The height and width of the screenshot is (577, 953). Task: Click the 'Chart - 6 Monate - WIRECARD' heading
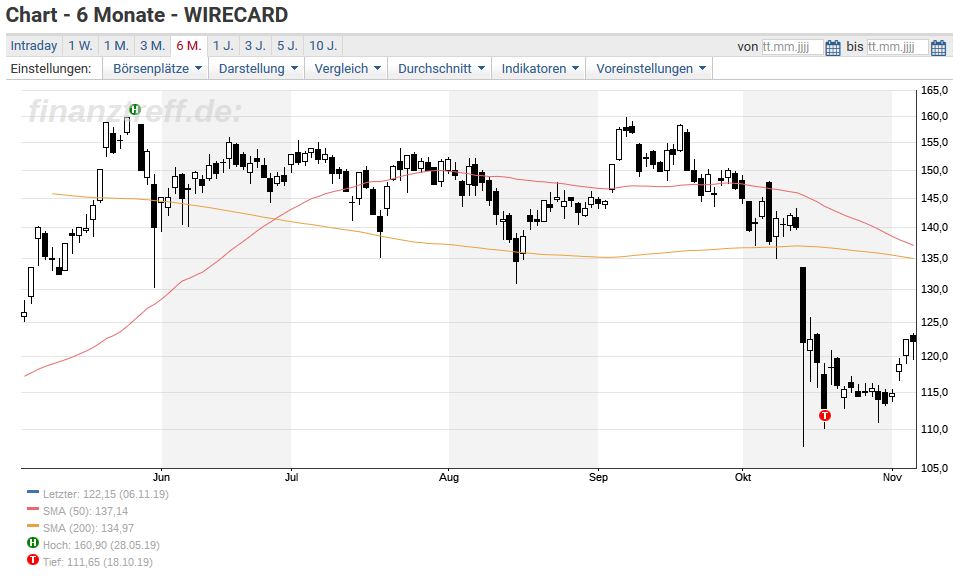tap(147, 15)
